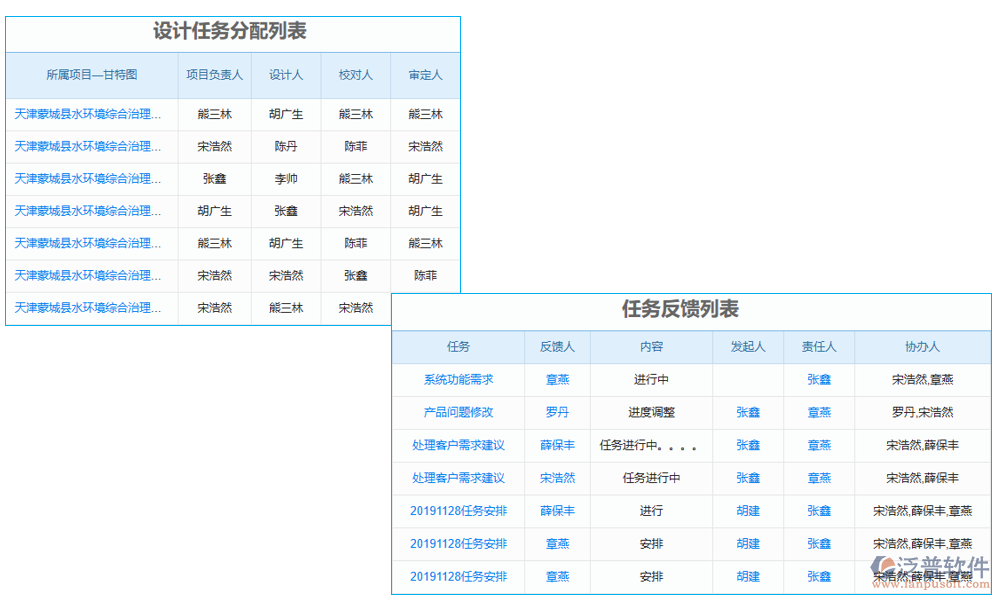Click the 协办人 column header
Screen dimensions: 1000x600
923,346
